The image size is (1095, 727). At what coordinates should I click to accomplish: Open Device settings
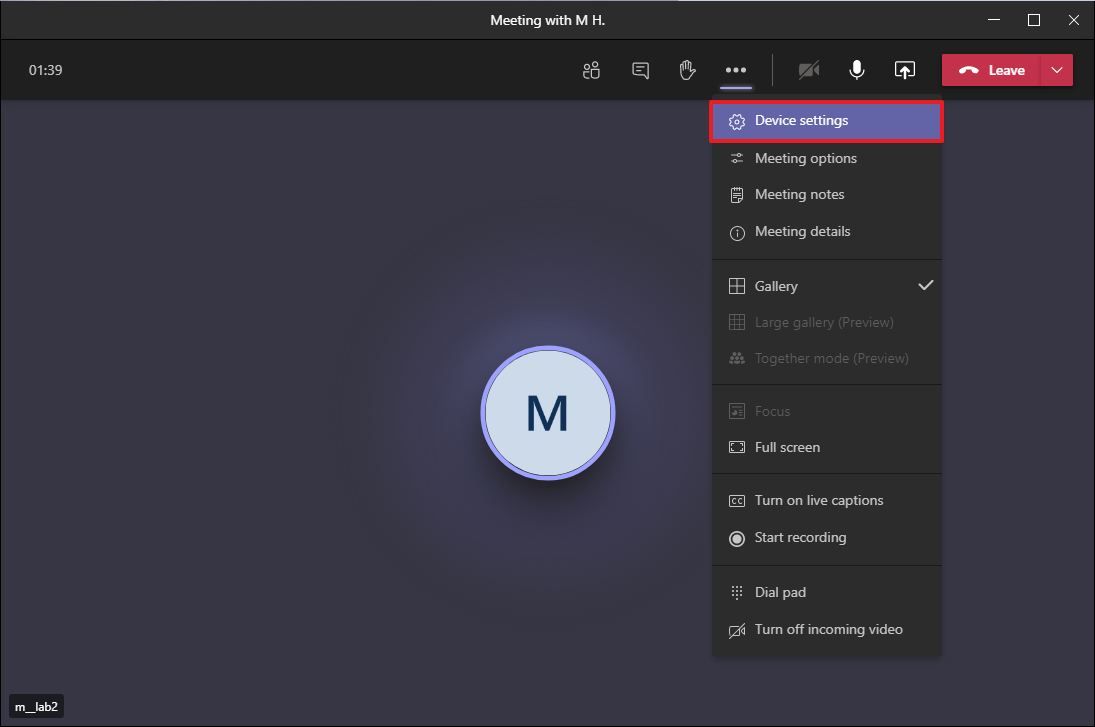coord(802,120)
